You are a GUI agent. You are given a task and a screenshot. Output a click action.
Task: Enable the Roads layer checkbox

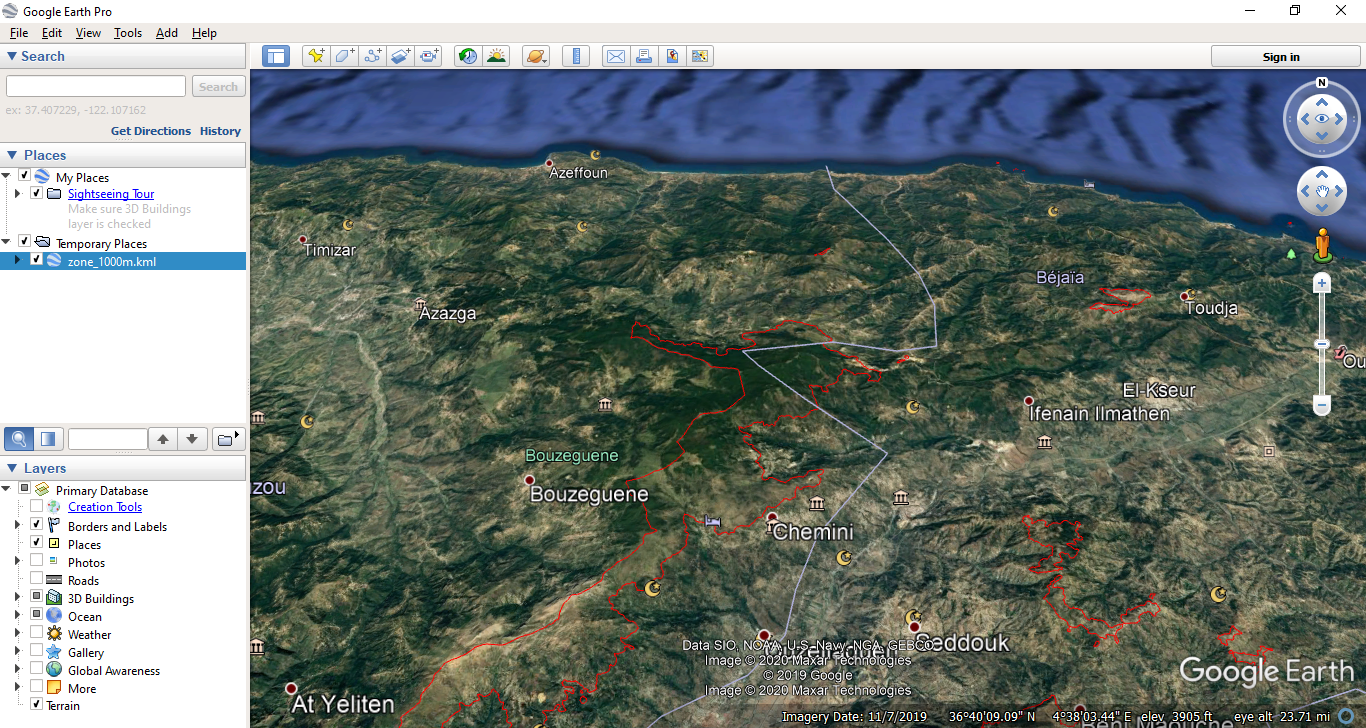coord(37,580)
